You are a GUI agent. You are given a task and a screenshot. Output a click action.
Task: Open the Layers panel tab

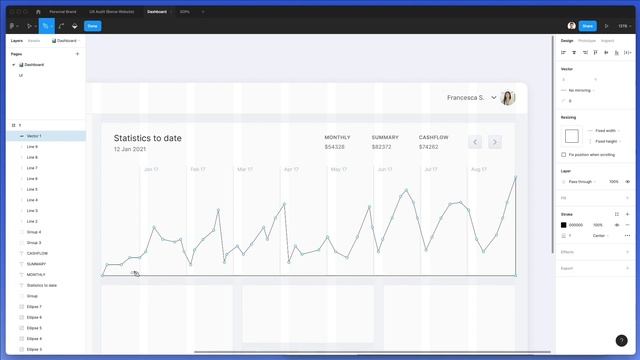pos(17,41)
